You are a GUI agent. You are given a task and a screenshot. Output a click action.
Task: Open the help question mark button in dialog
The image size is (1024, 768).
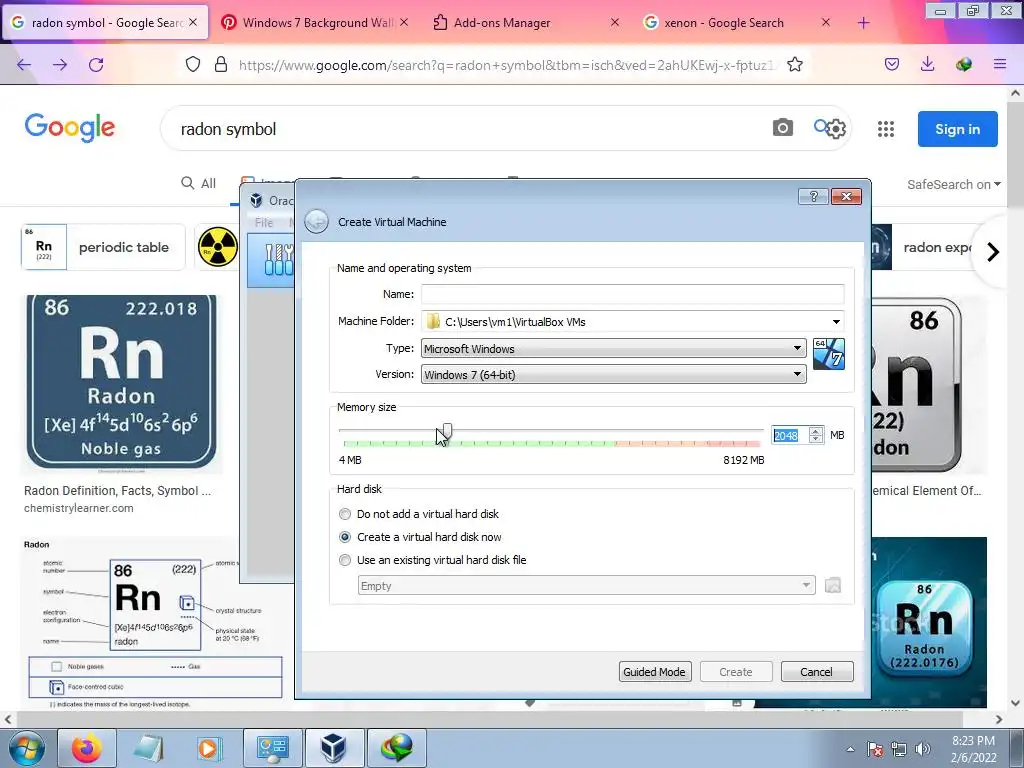813,197
